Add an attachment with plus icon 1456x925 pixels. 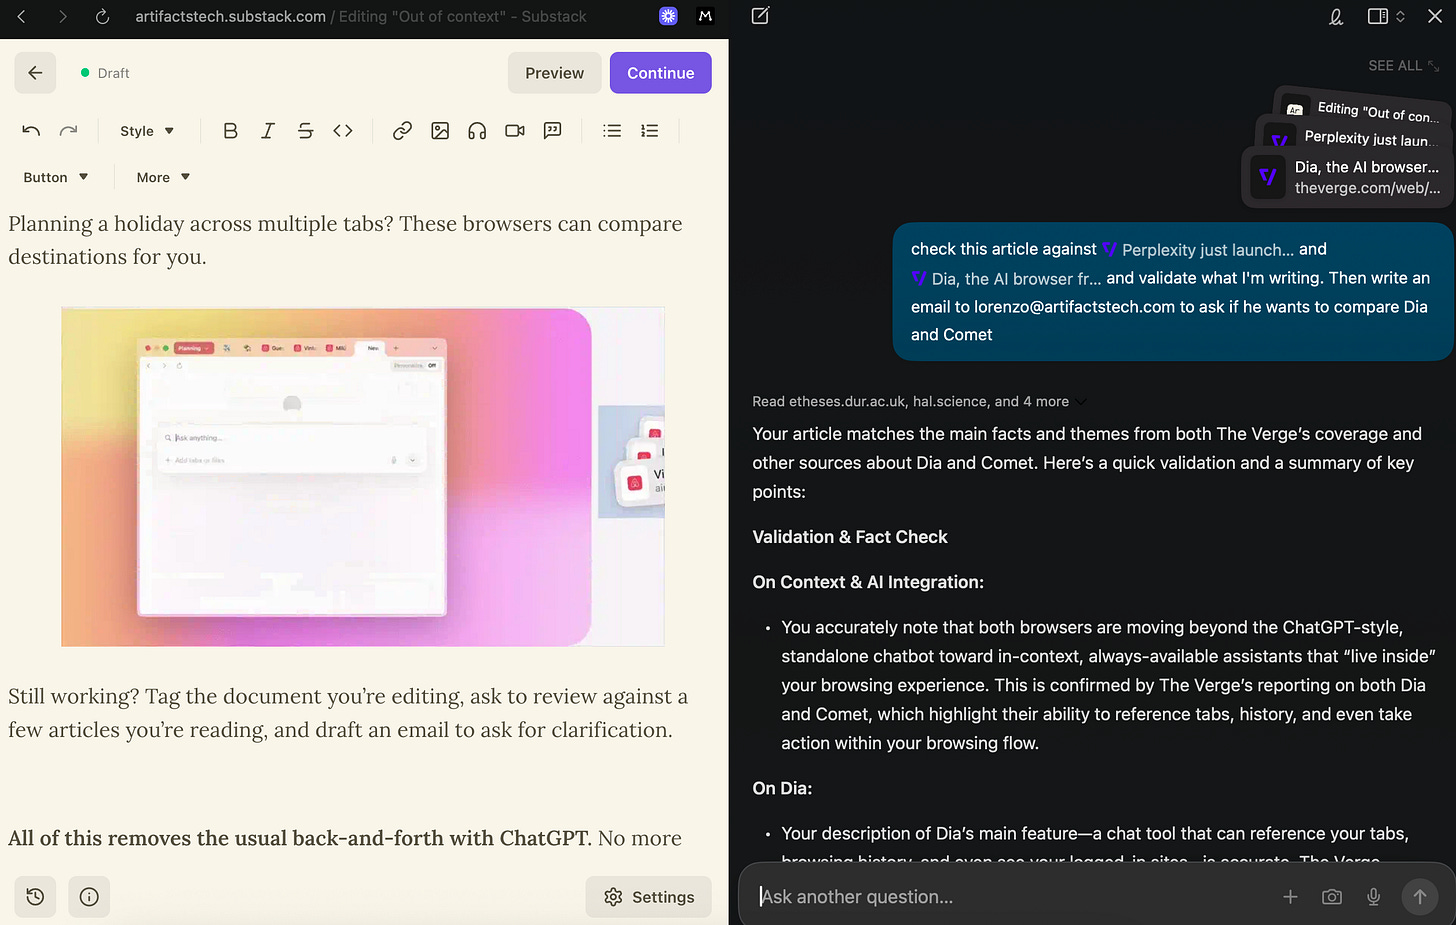coord(1290,897)
